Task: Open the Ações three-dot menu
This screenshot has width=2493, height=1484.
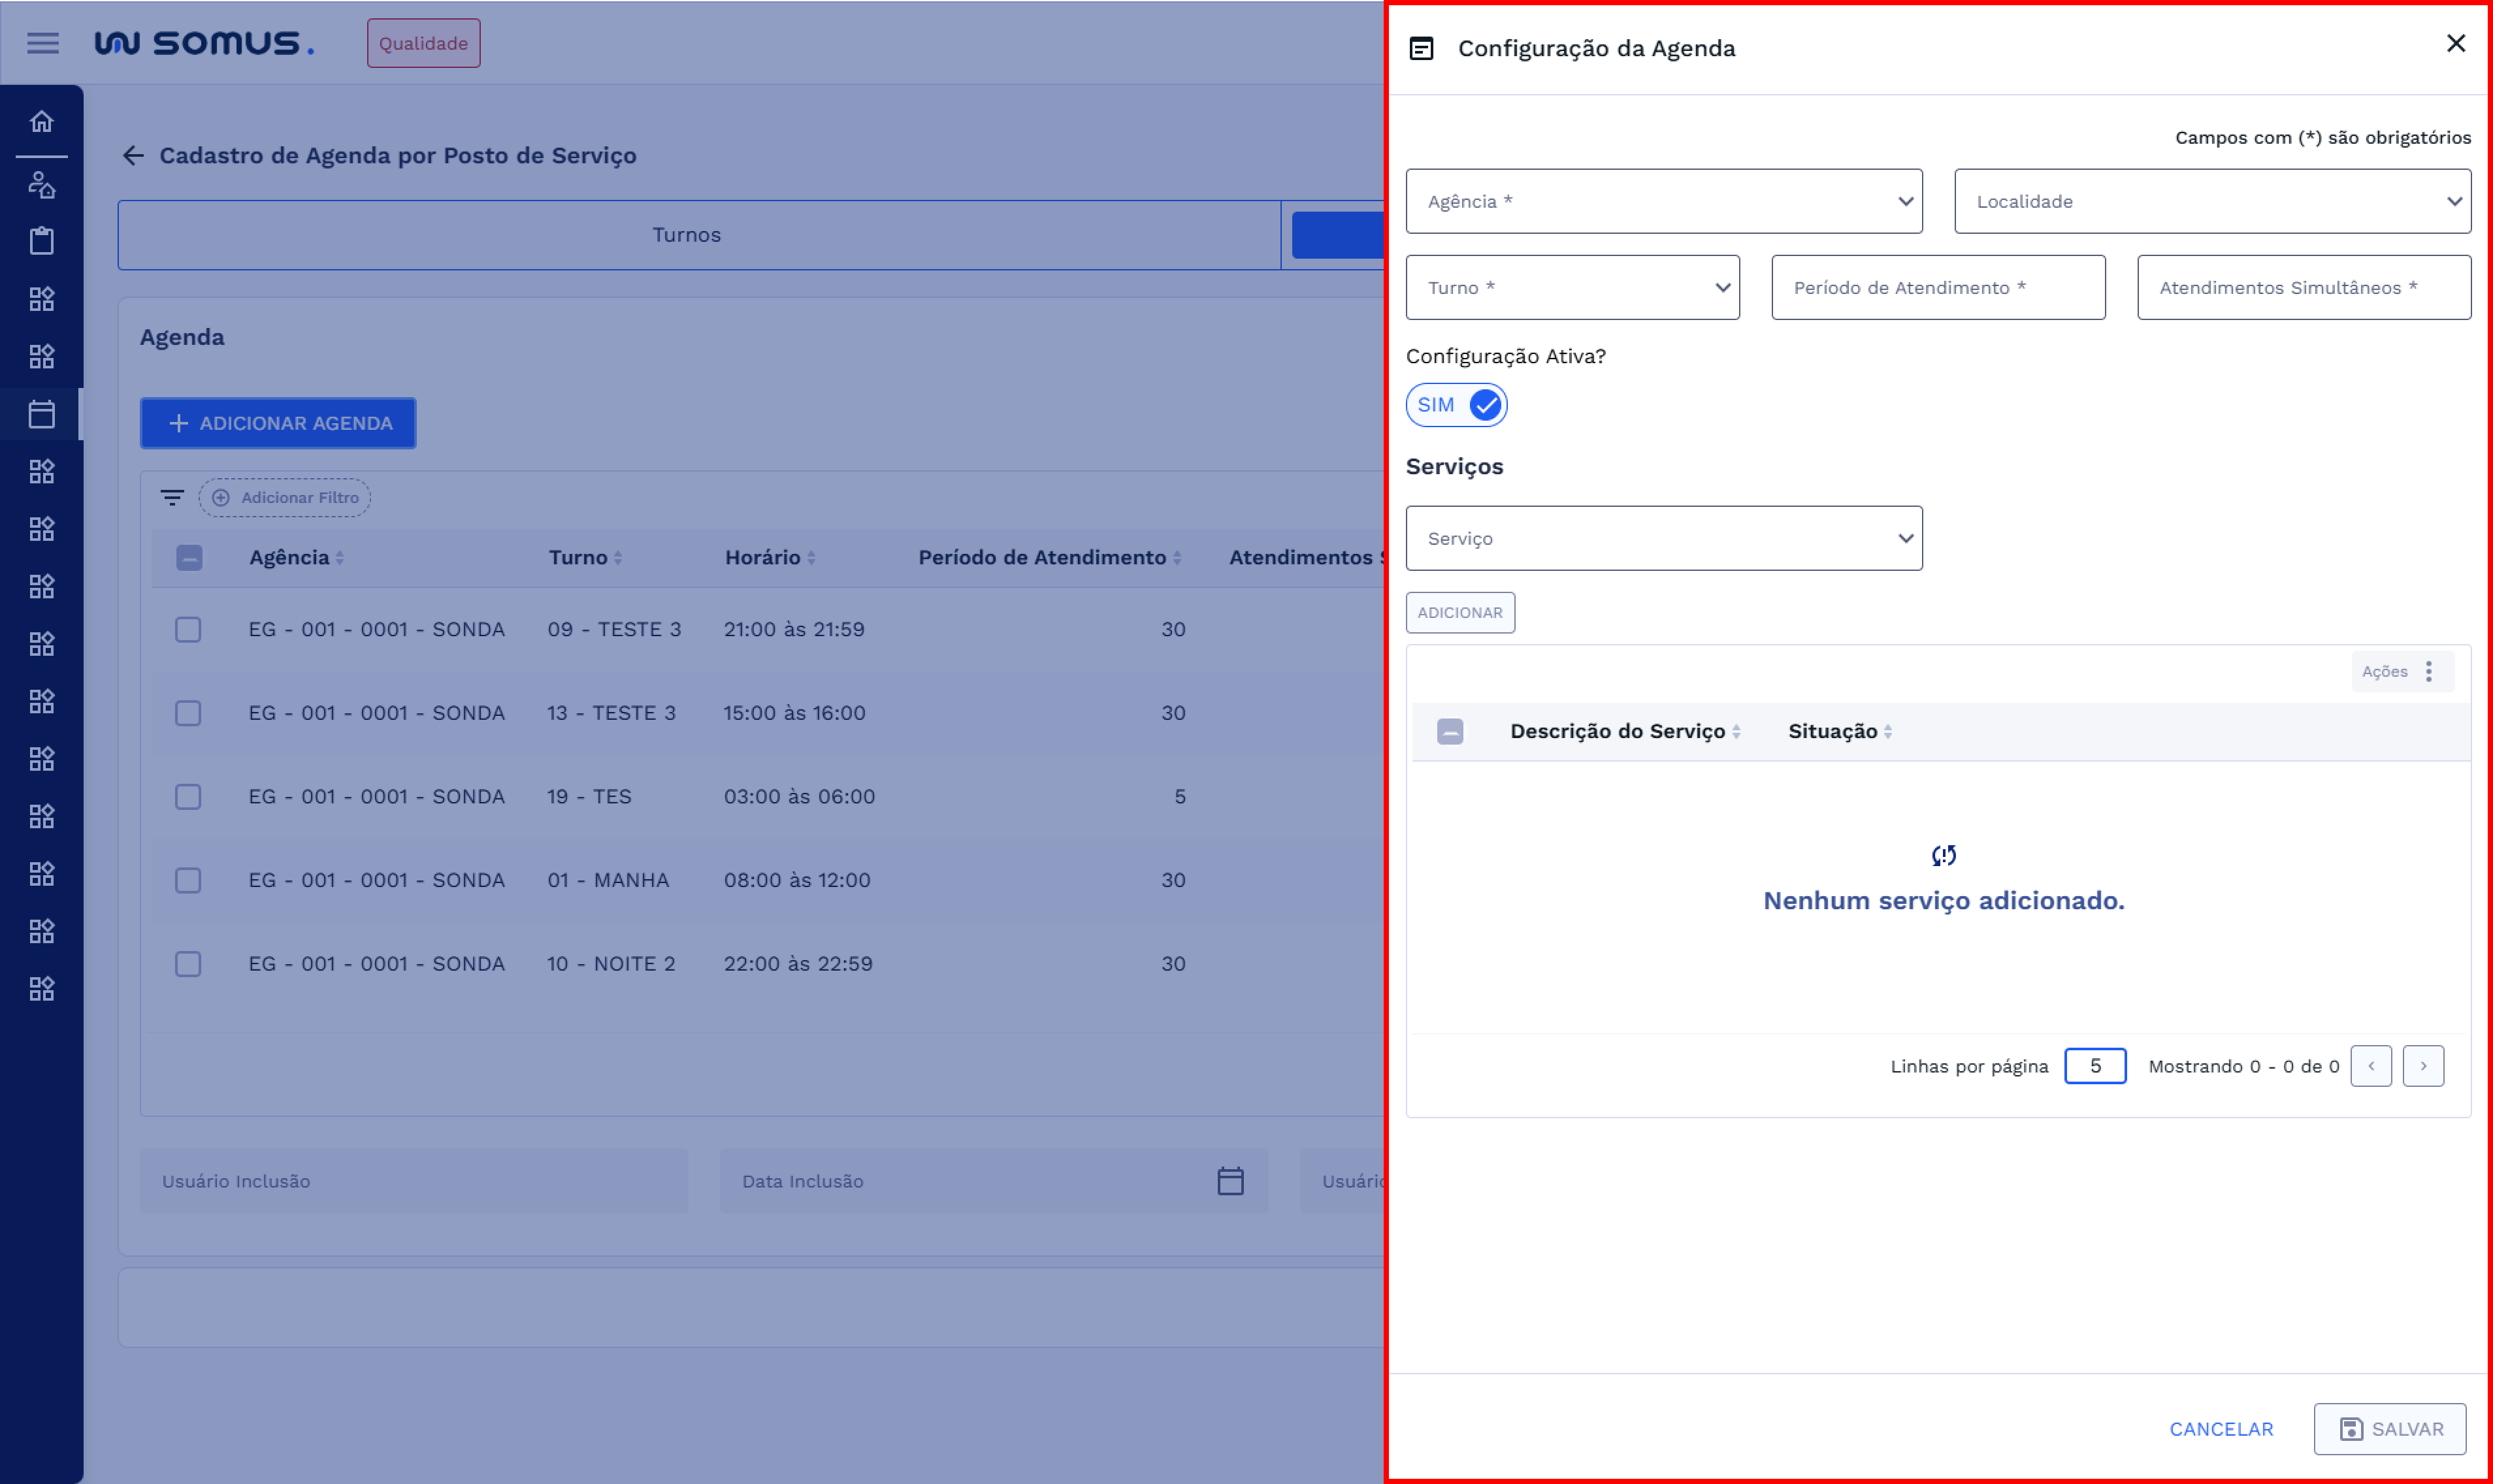Action: click(2428, 671)
